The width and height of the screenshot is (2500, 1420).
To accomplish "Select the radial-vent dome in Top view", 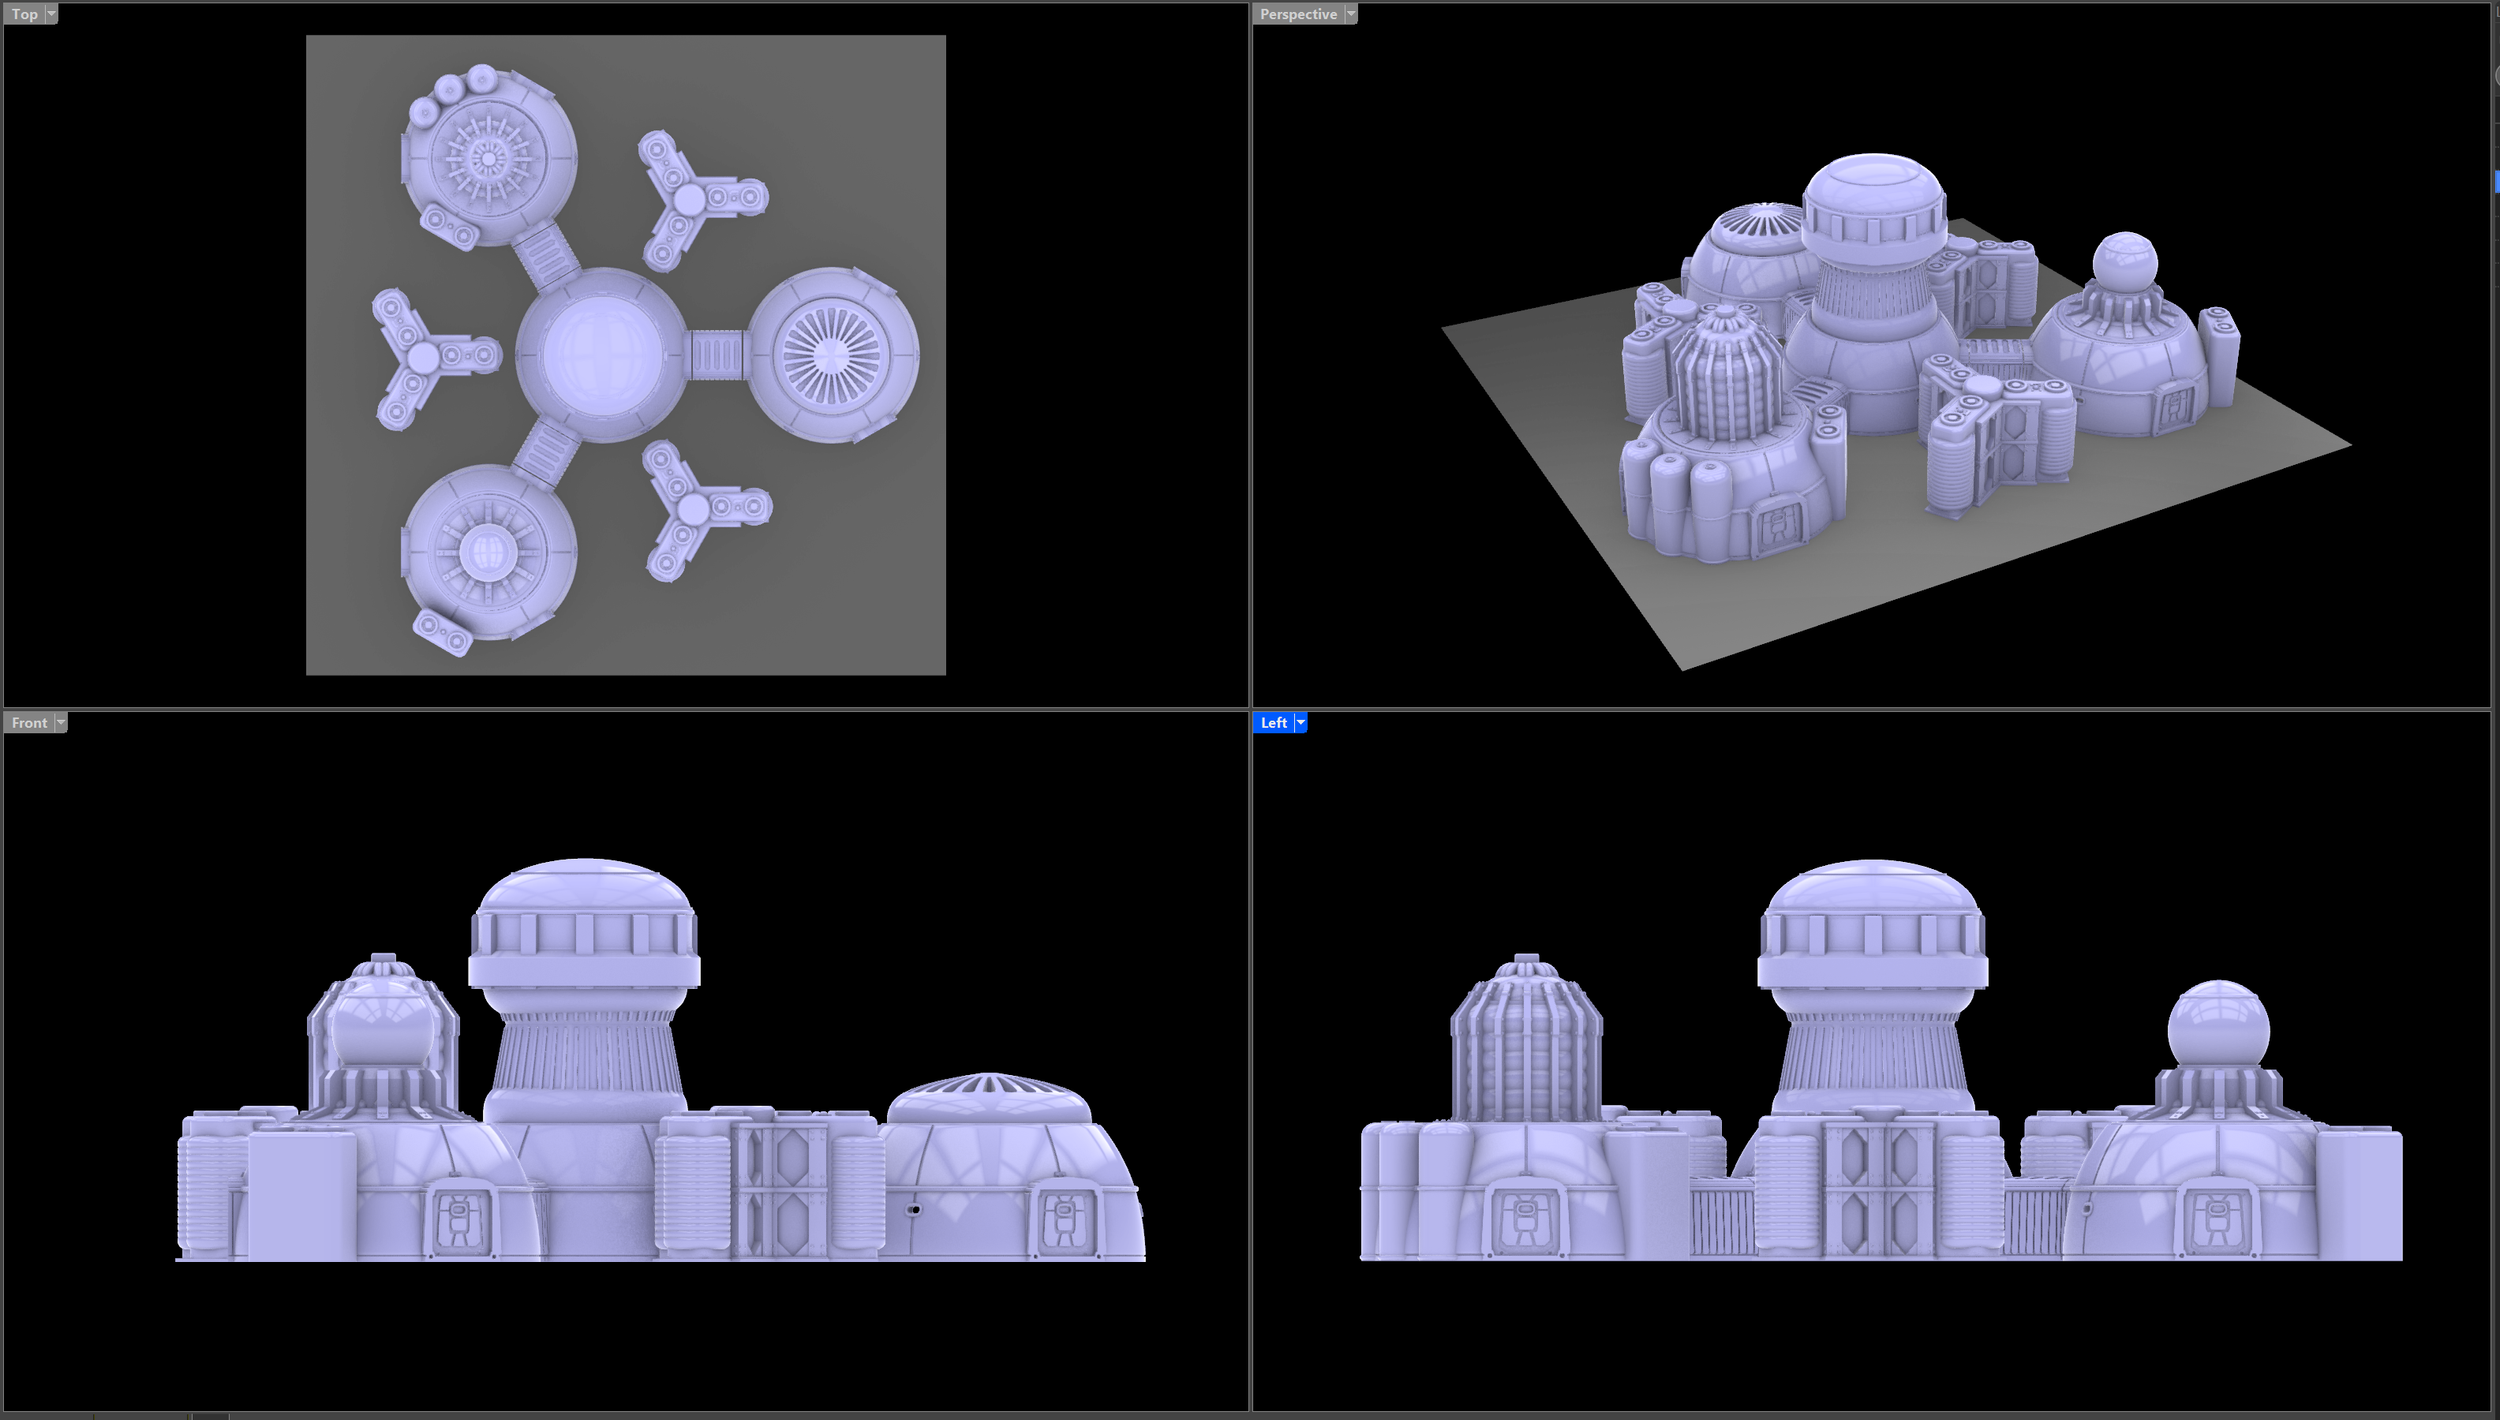I will coord(832,355).
